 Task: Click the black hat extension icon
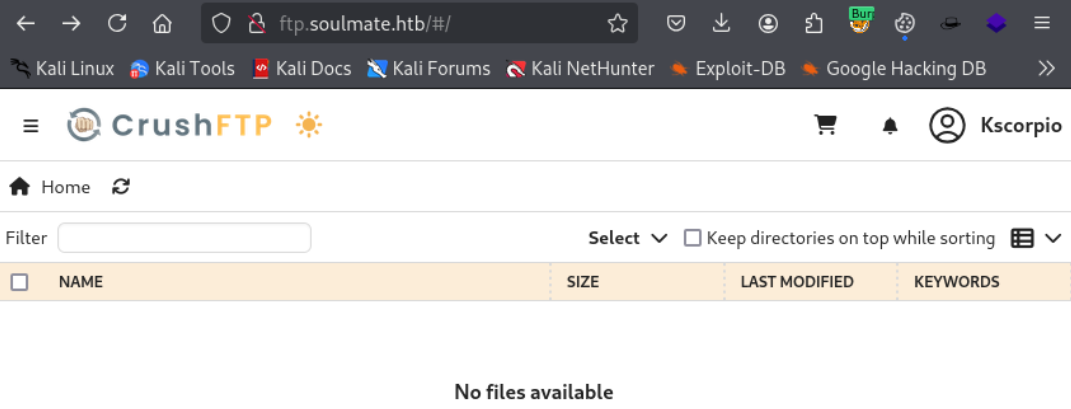click(x=950, y=24)
